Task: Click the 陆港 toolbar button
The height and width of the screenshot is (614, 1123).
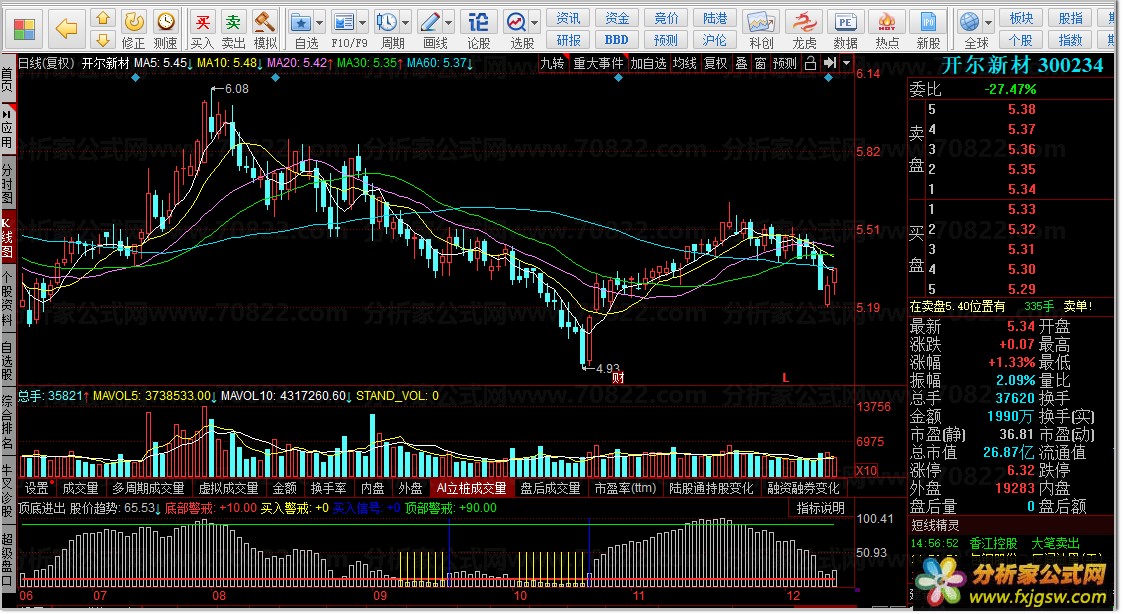Action: coord(714,18)
